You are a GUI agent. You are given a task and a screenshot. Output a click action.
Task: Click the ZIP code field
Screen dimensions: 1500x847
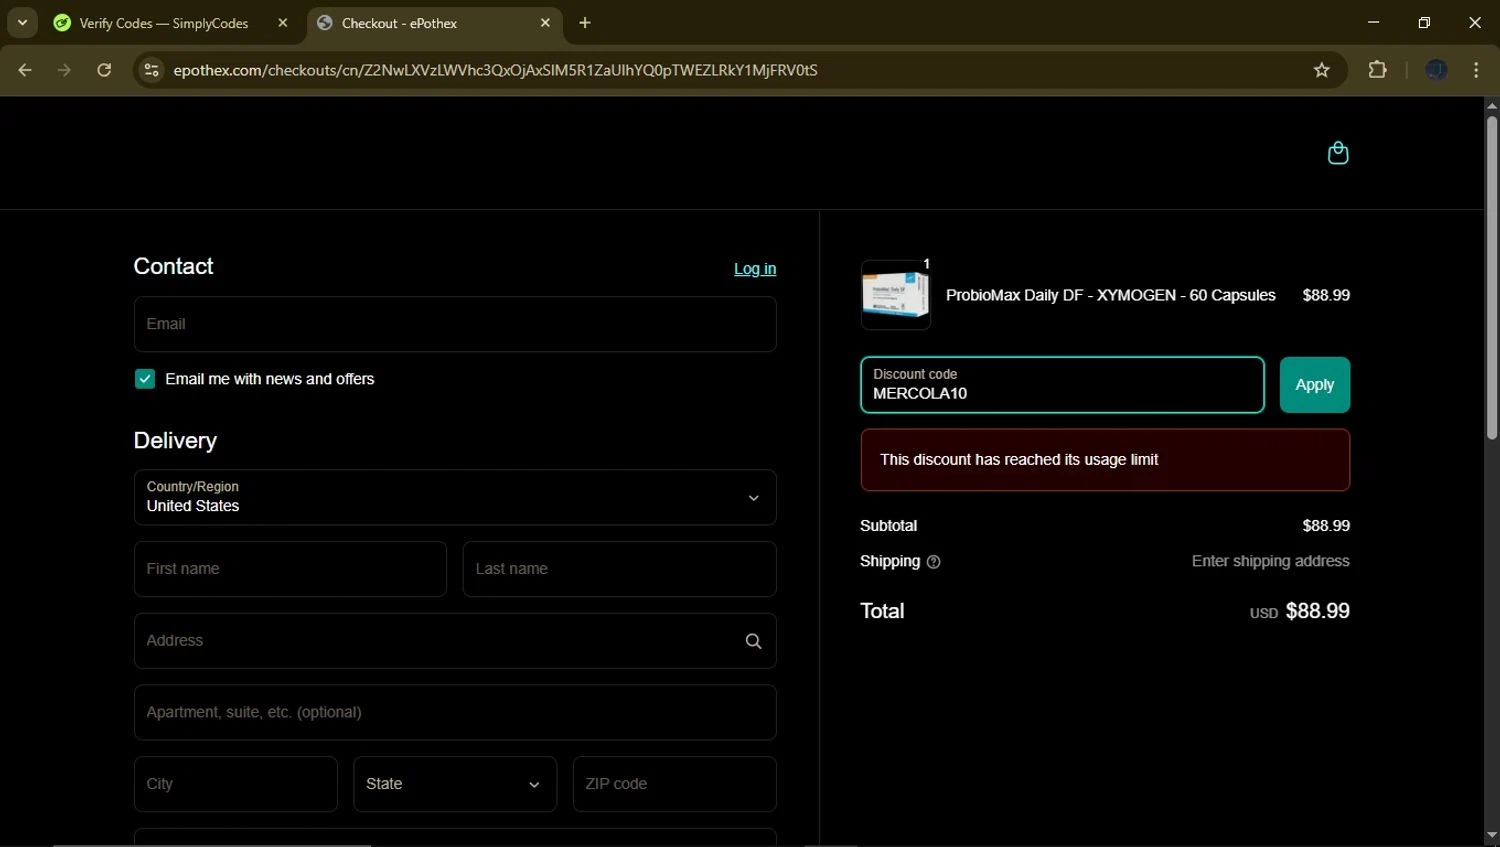674,784
